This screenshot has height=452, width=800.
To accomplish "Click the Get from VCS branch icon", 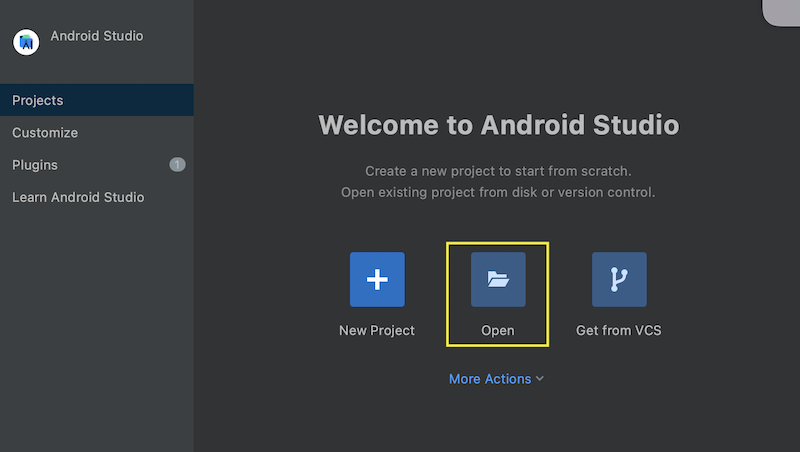I will click(x=619, y=279).
